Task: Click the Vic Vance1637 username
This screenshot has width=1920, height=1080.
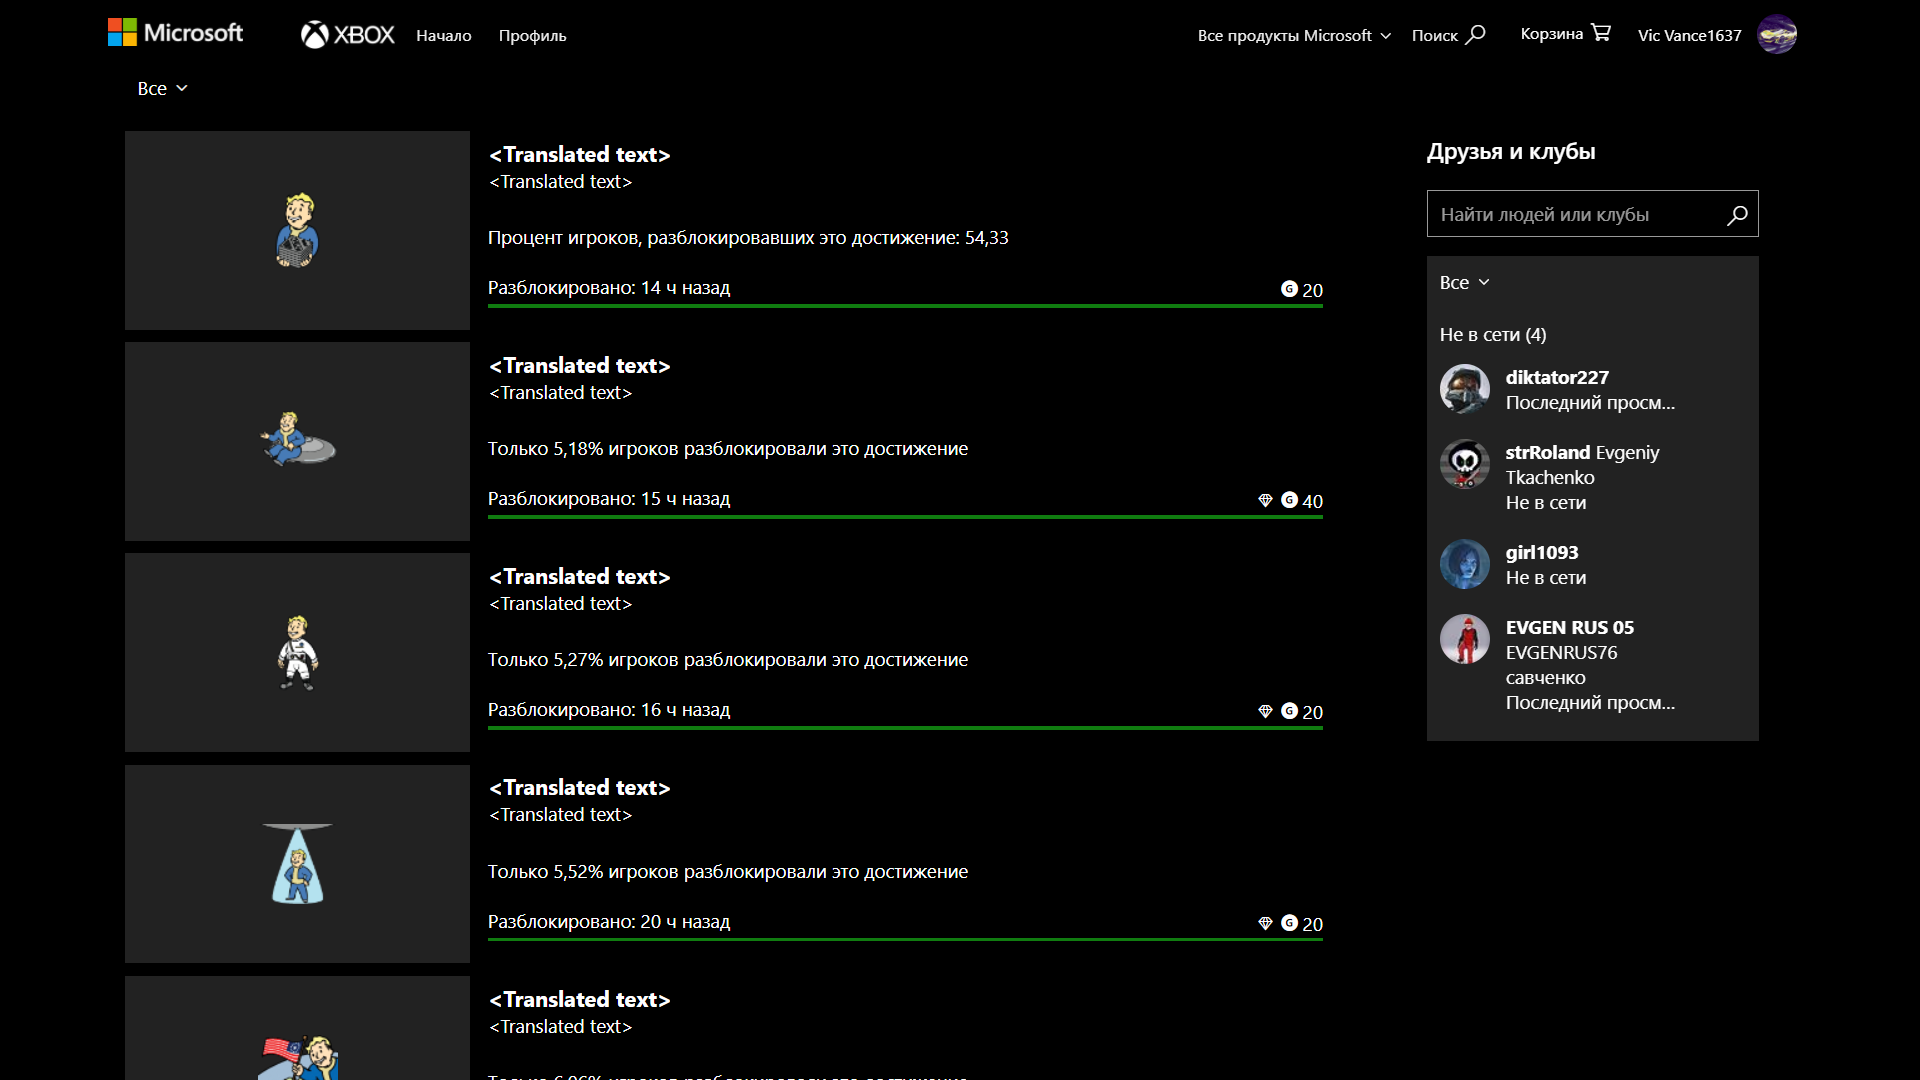Action: [1689, 35]
